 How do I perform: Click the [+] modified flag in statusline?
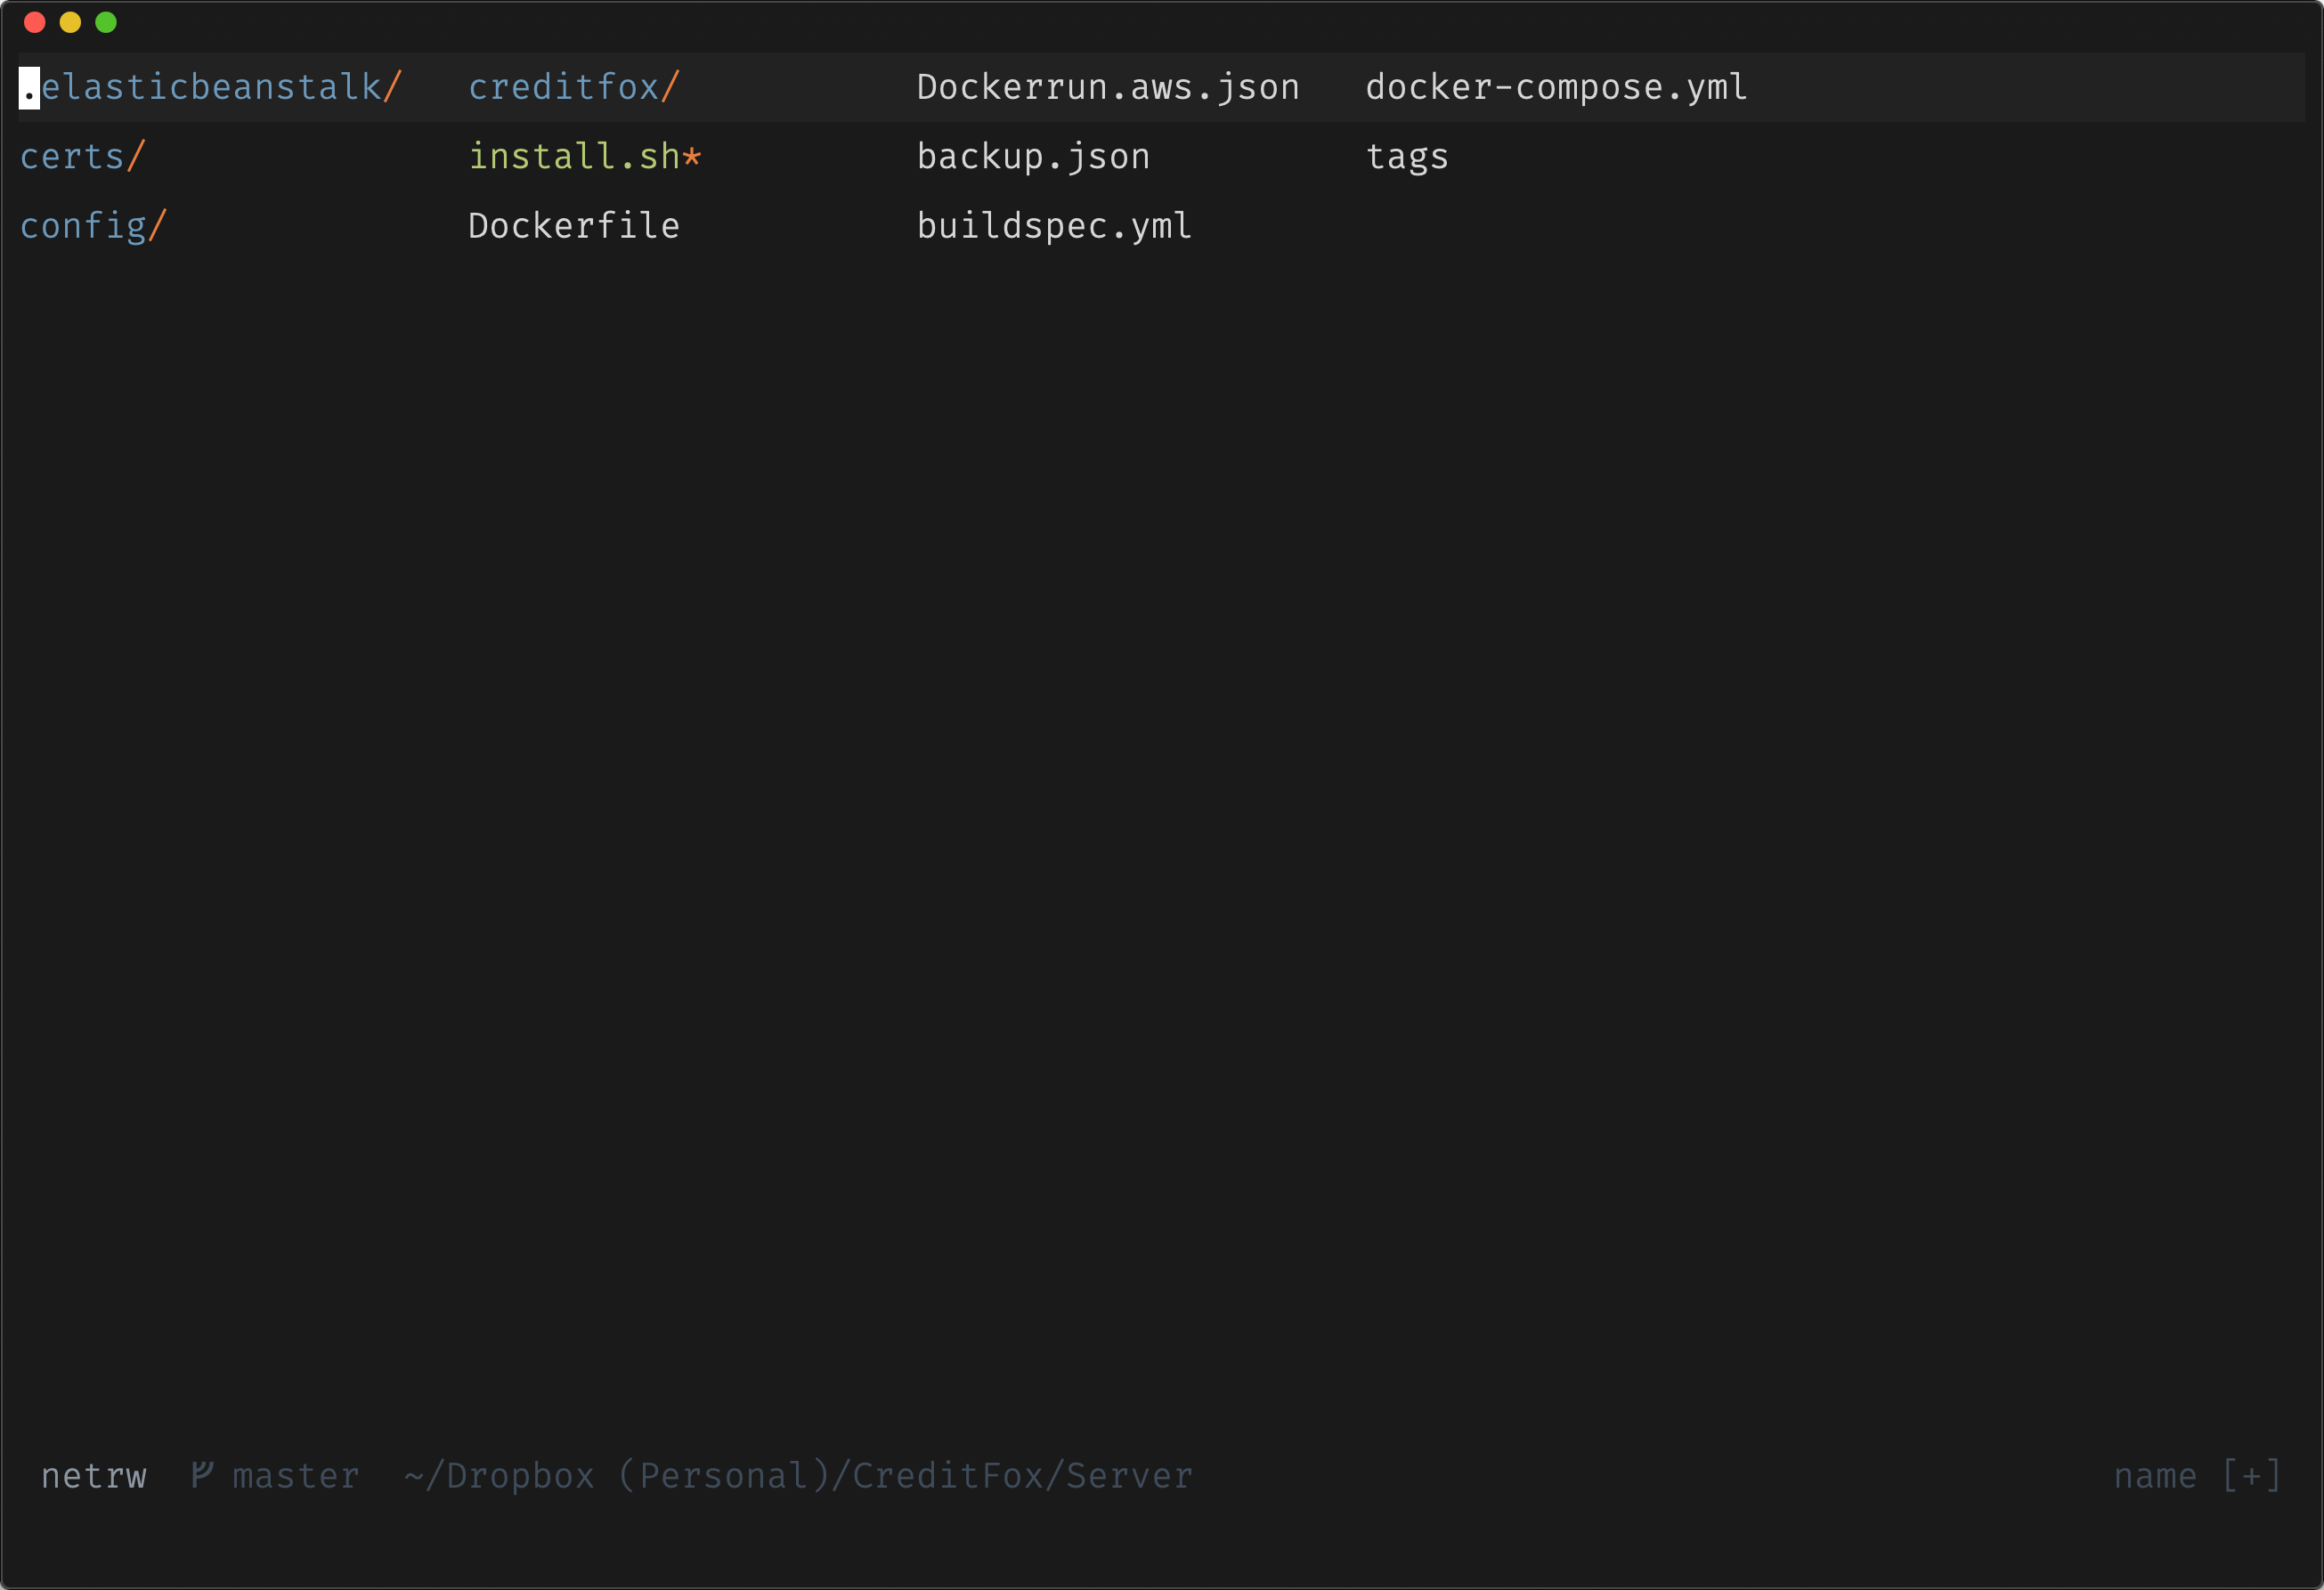2251,1476
